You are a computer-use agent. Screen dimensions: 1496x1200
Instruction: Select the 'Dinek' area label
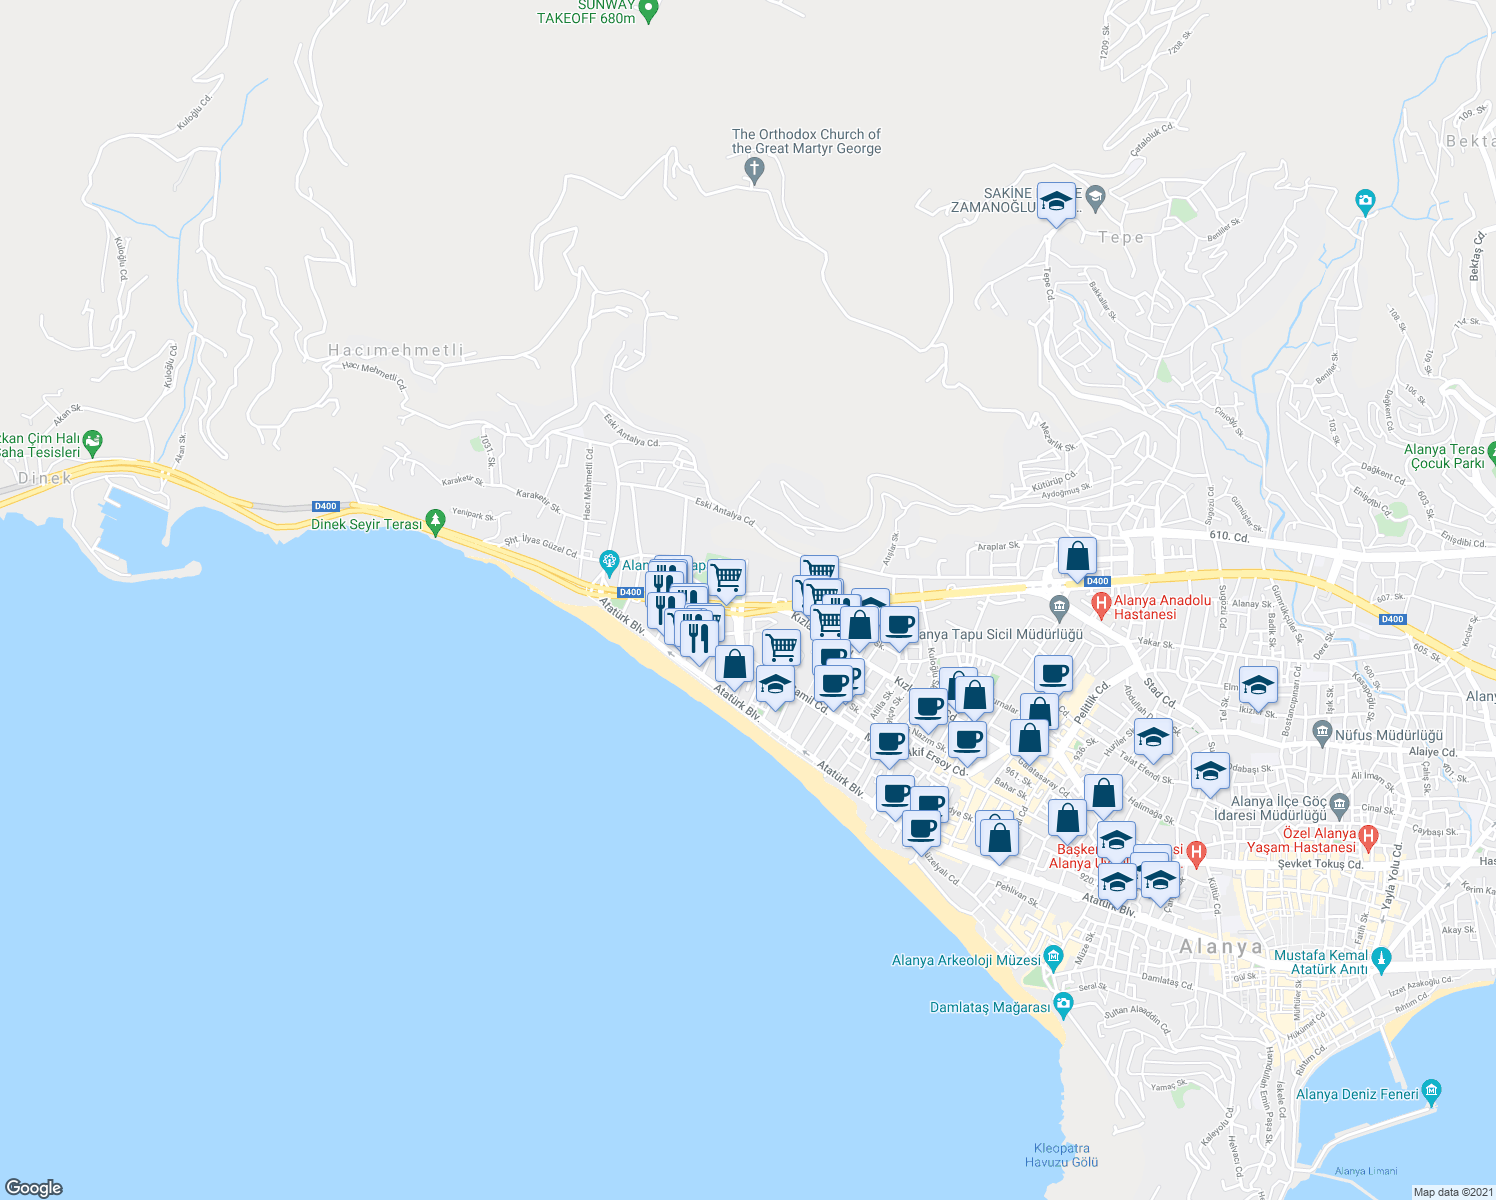[45, 478]
